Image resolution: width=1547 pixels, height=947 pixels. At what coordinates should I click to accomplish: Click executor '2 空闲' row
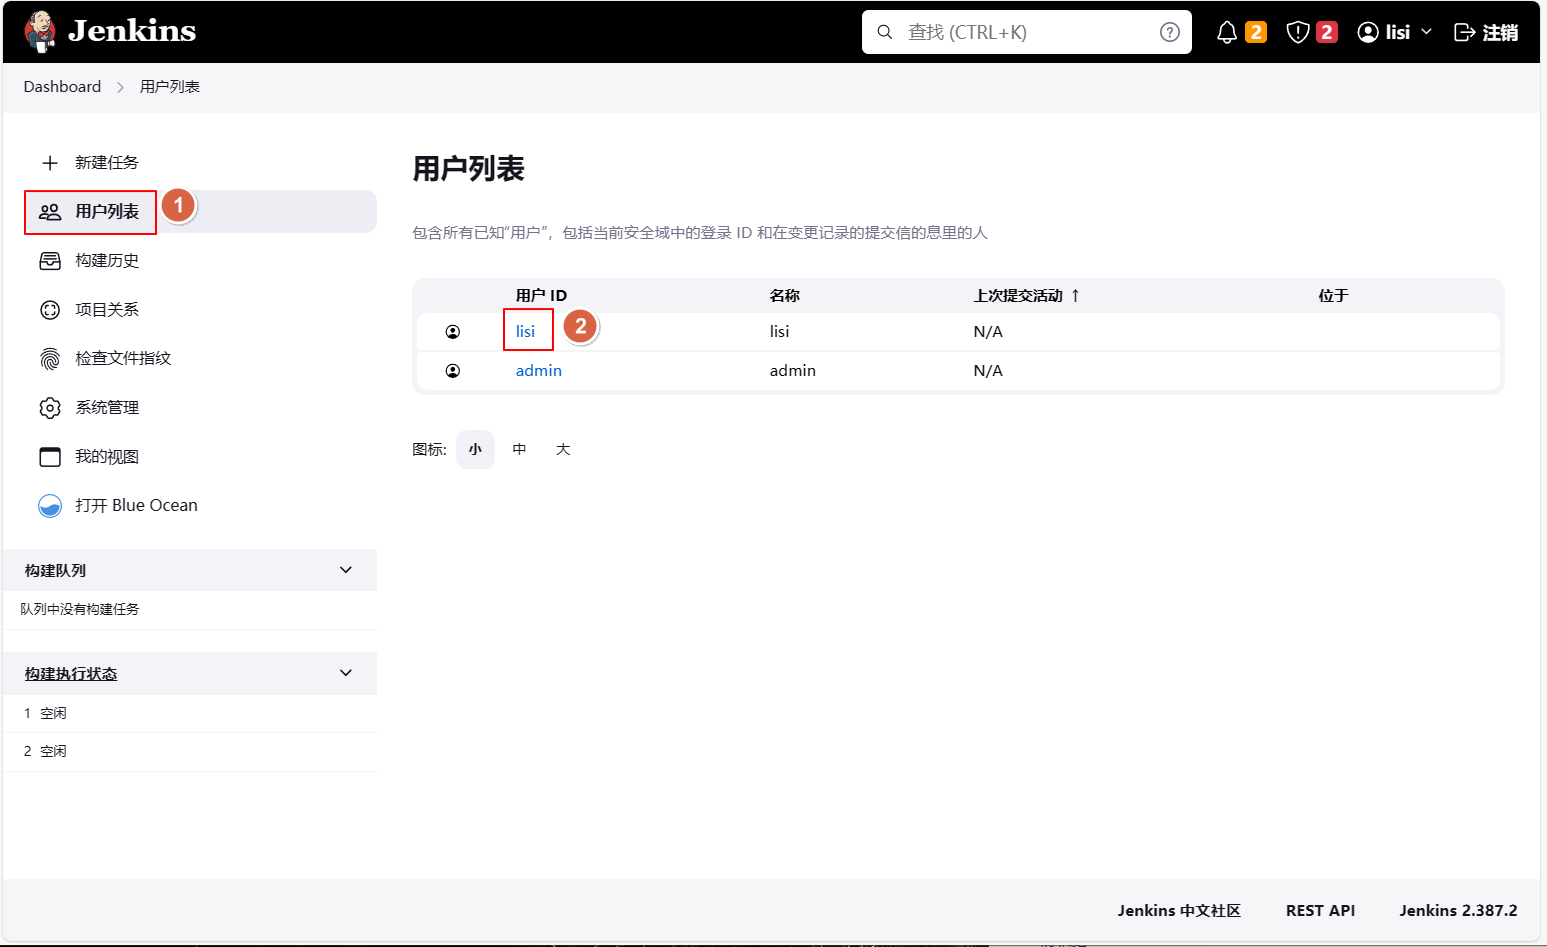click(190, 752)
